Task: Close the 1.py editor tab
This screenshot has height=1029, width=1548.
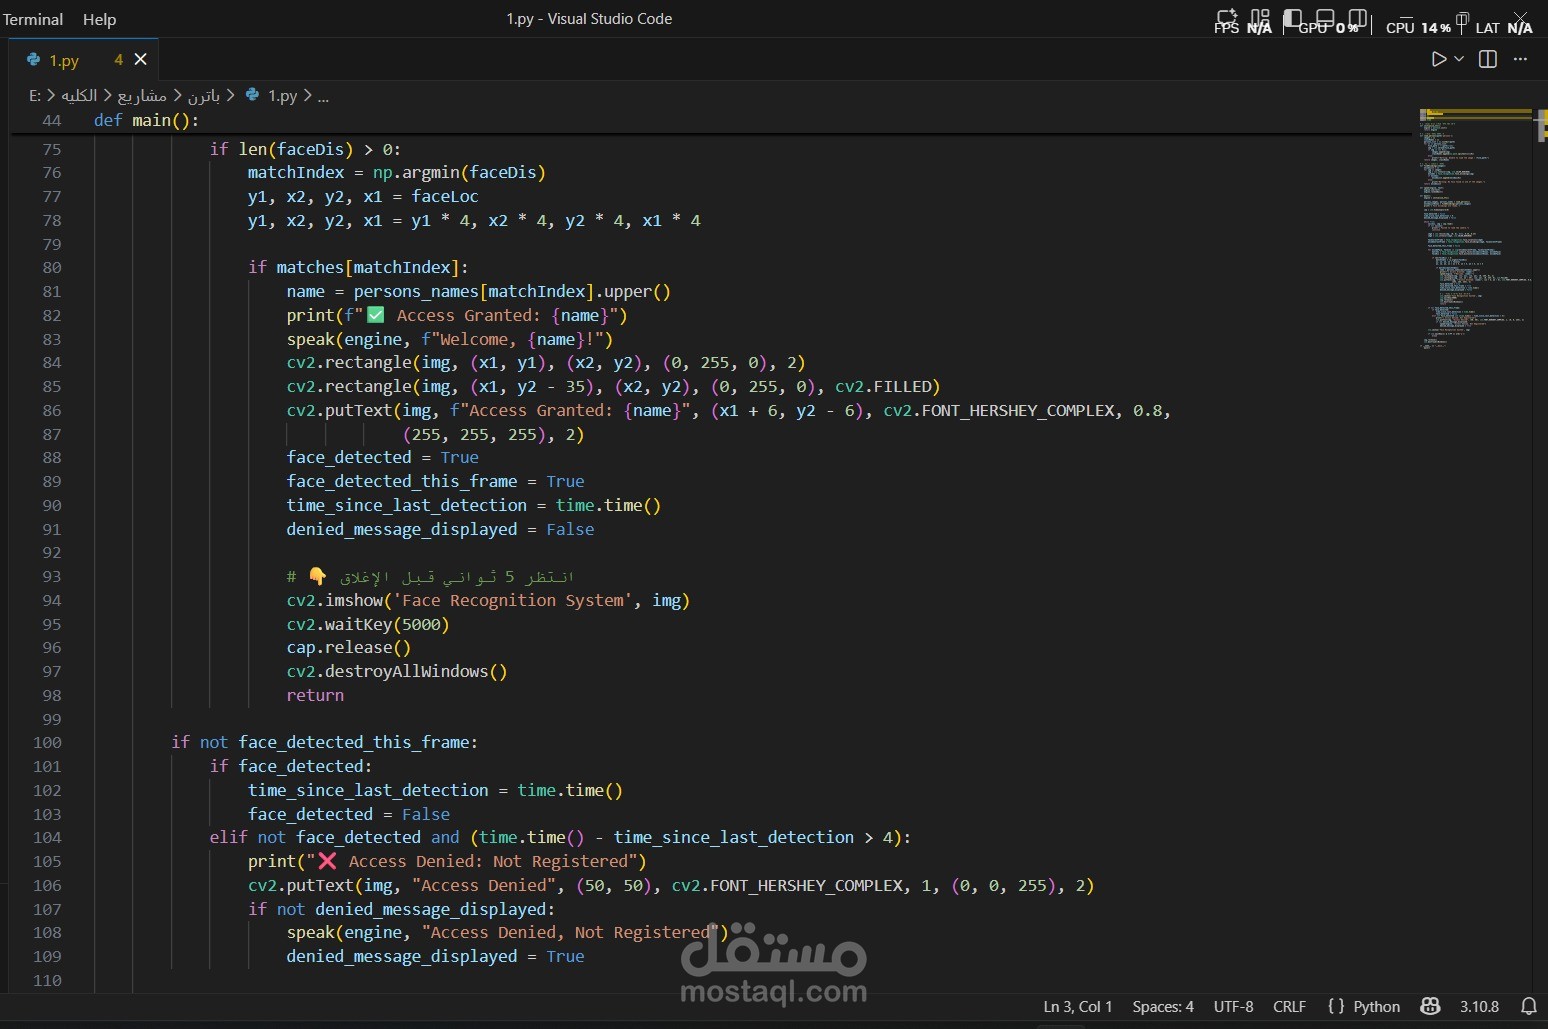Action: pyautogui.click(x=141, y=60)
